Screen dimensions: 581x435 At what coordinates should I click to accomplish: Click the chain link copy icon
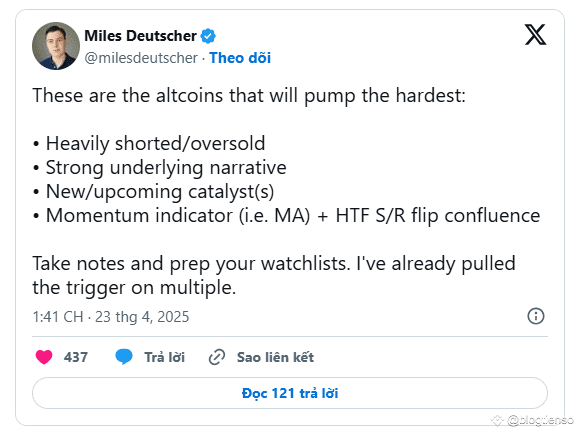coord(217,357)
